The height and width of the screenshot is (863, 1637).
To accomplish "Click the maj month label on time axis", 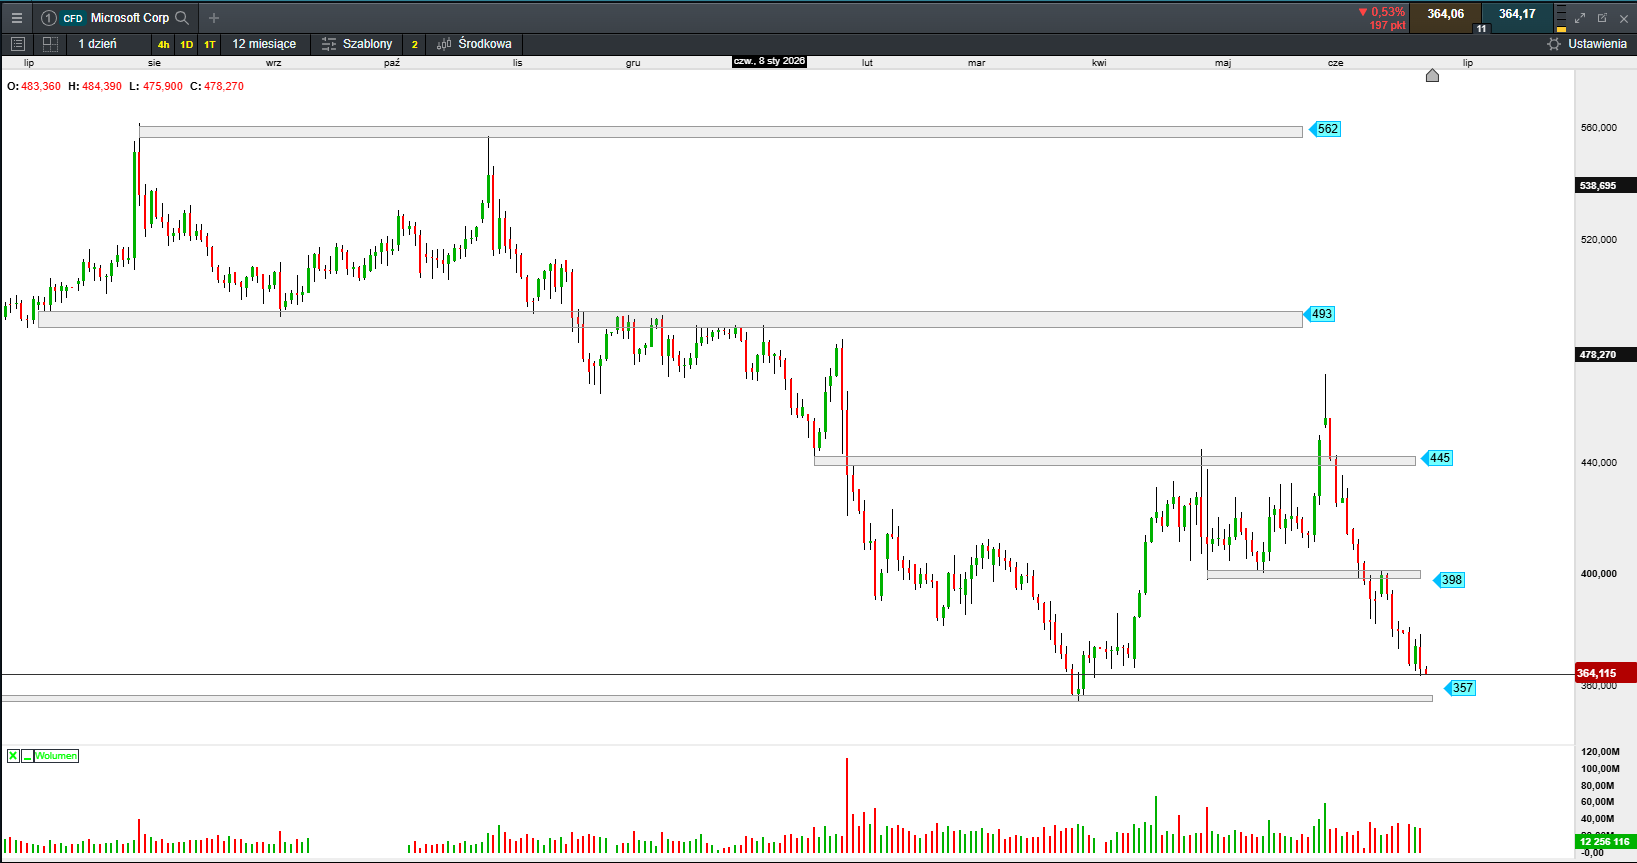I will point(1223,63).
